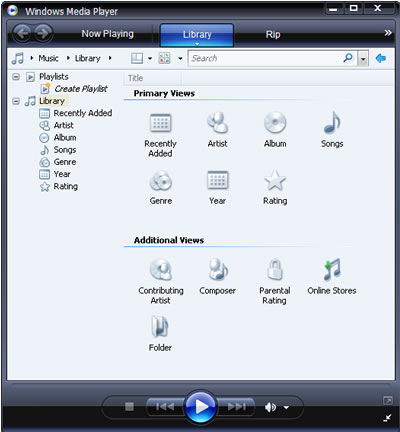Go back with the Back arrow button
Viewport: 400px width, 432px height.
[x=22, y=33]
